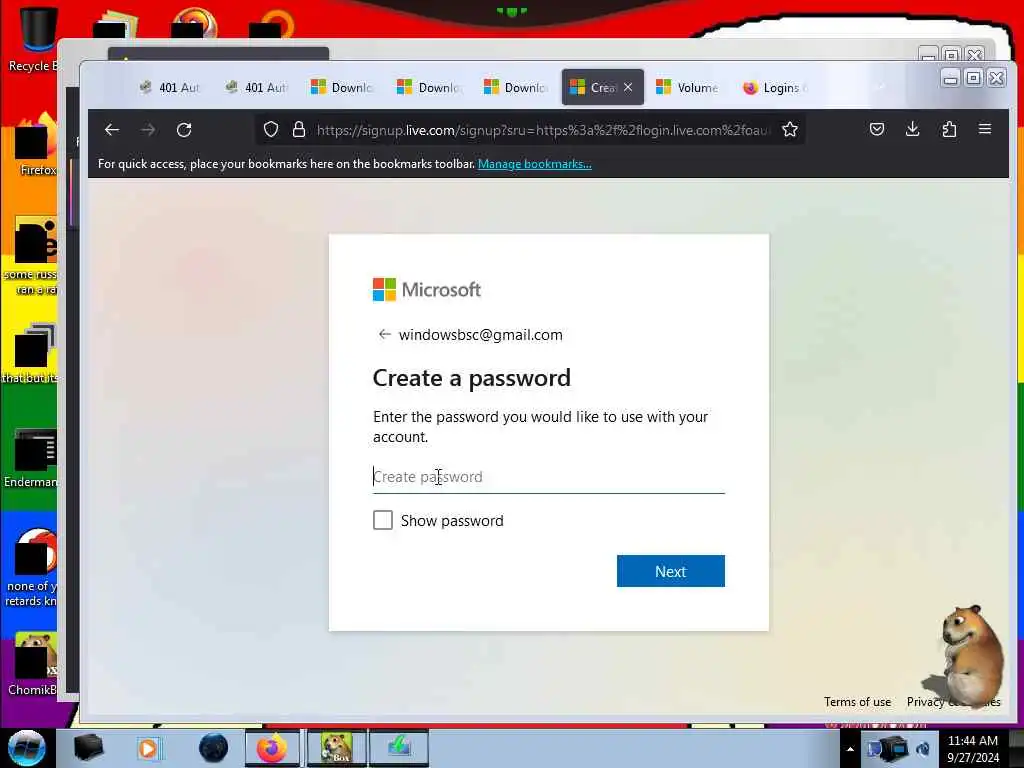
Task: Show hidden system tray icons
Action: pyautogui.click(x=850, y=749)
